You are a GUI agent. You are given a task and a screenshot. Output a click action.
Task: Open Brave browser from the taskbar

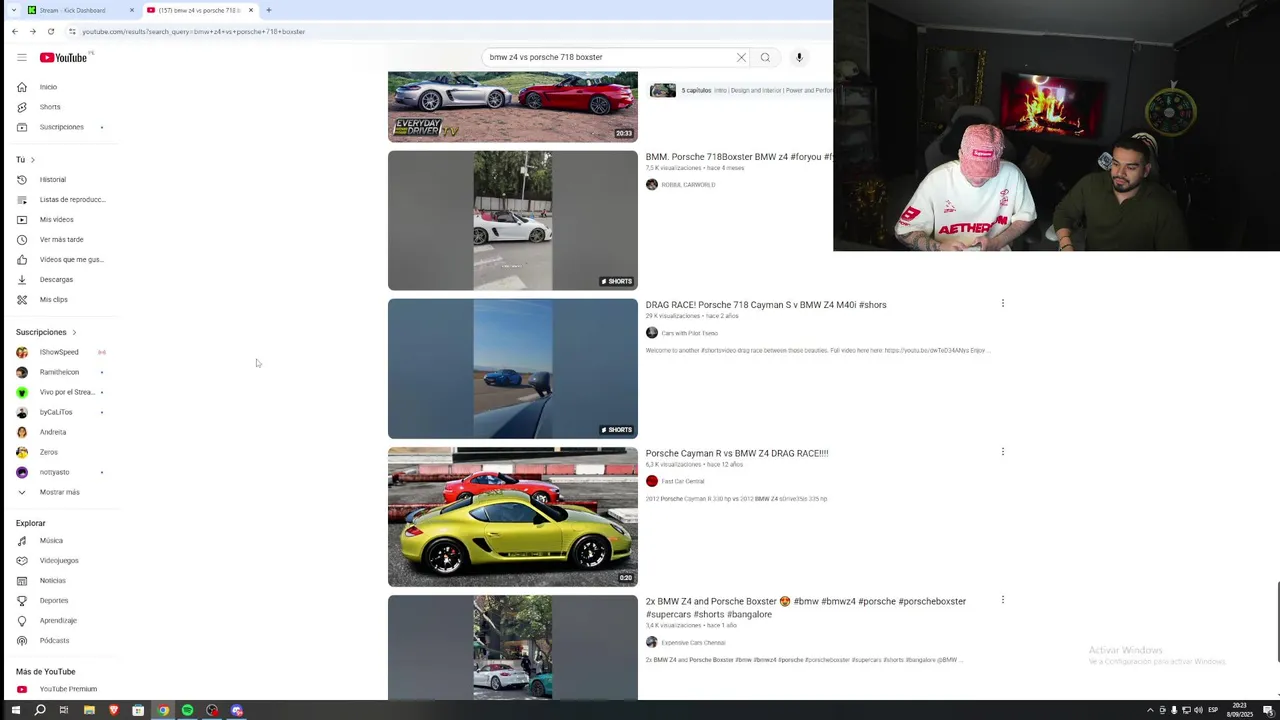click(113, 710)
